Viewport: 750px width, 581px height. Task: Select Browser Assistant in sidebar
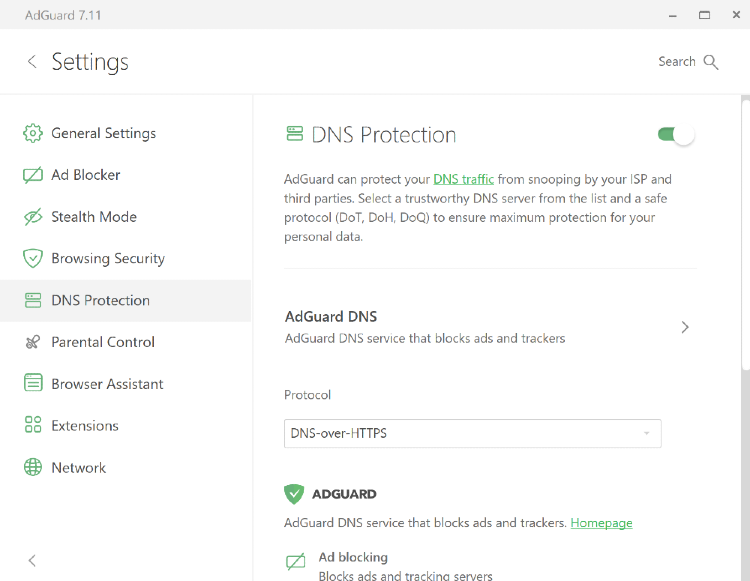coord(125,384)
